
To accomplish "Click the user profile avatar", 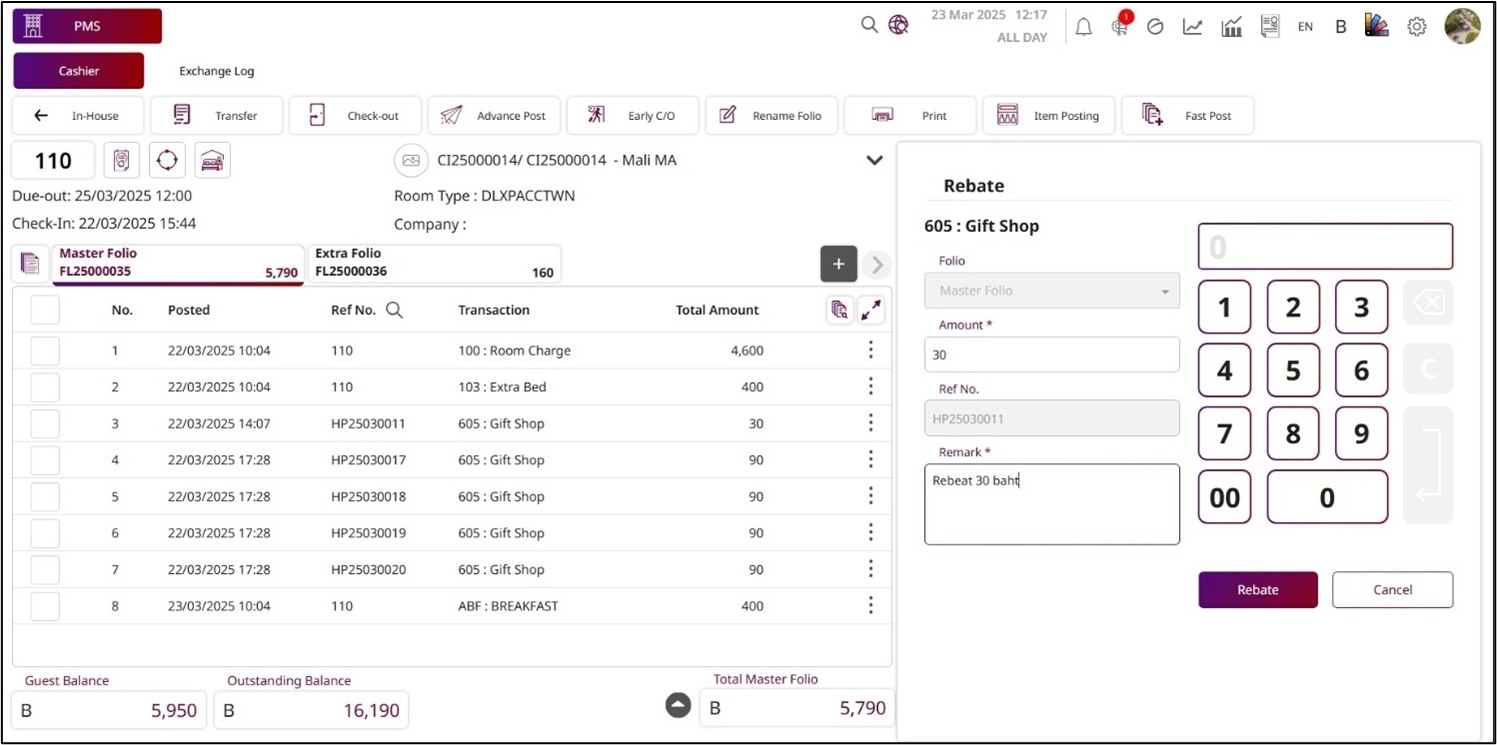I will pos(1462,27).
